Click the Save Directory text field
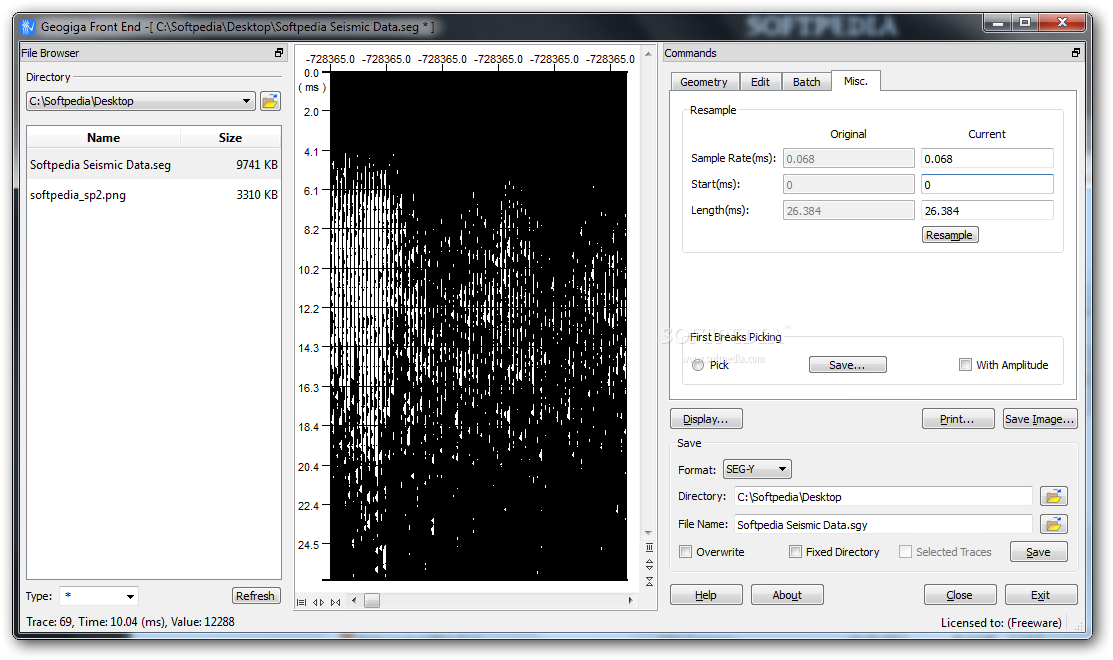The height and width of the screenshot is (660, 1113). pos(883,496)
